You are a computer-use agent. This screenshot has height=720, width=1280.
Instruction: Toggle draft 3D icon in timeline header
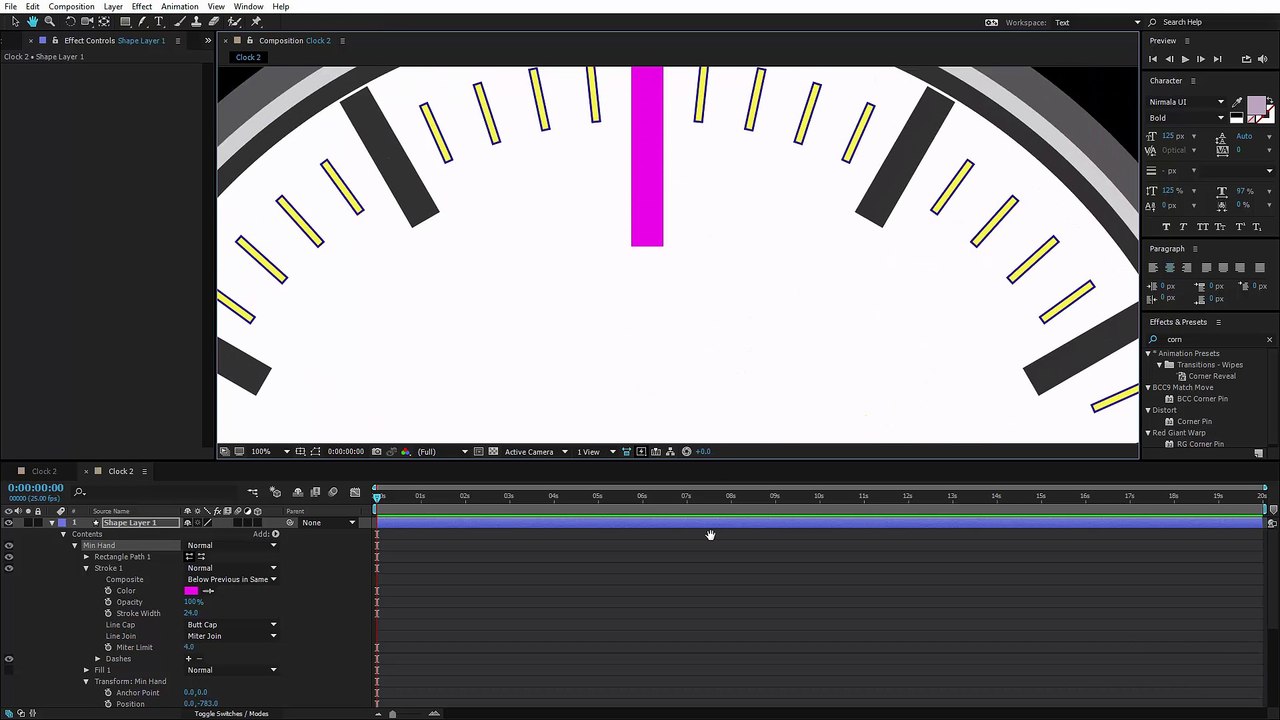click(x=276, y=492)
